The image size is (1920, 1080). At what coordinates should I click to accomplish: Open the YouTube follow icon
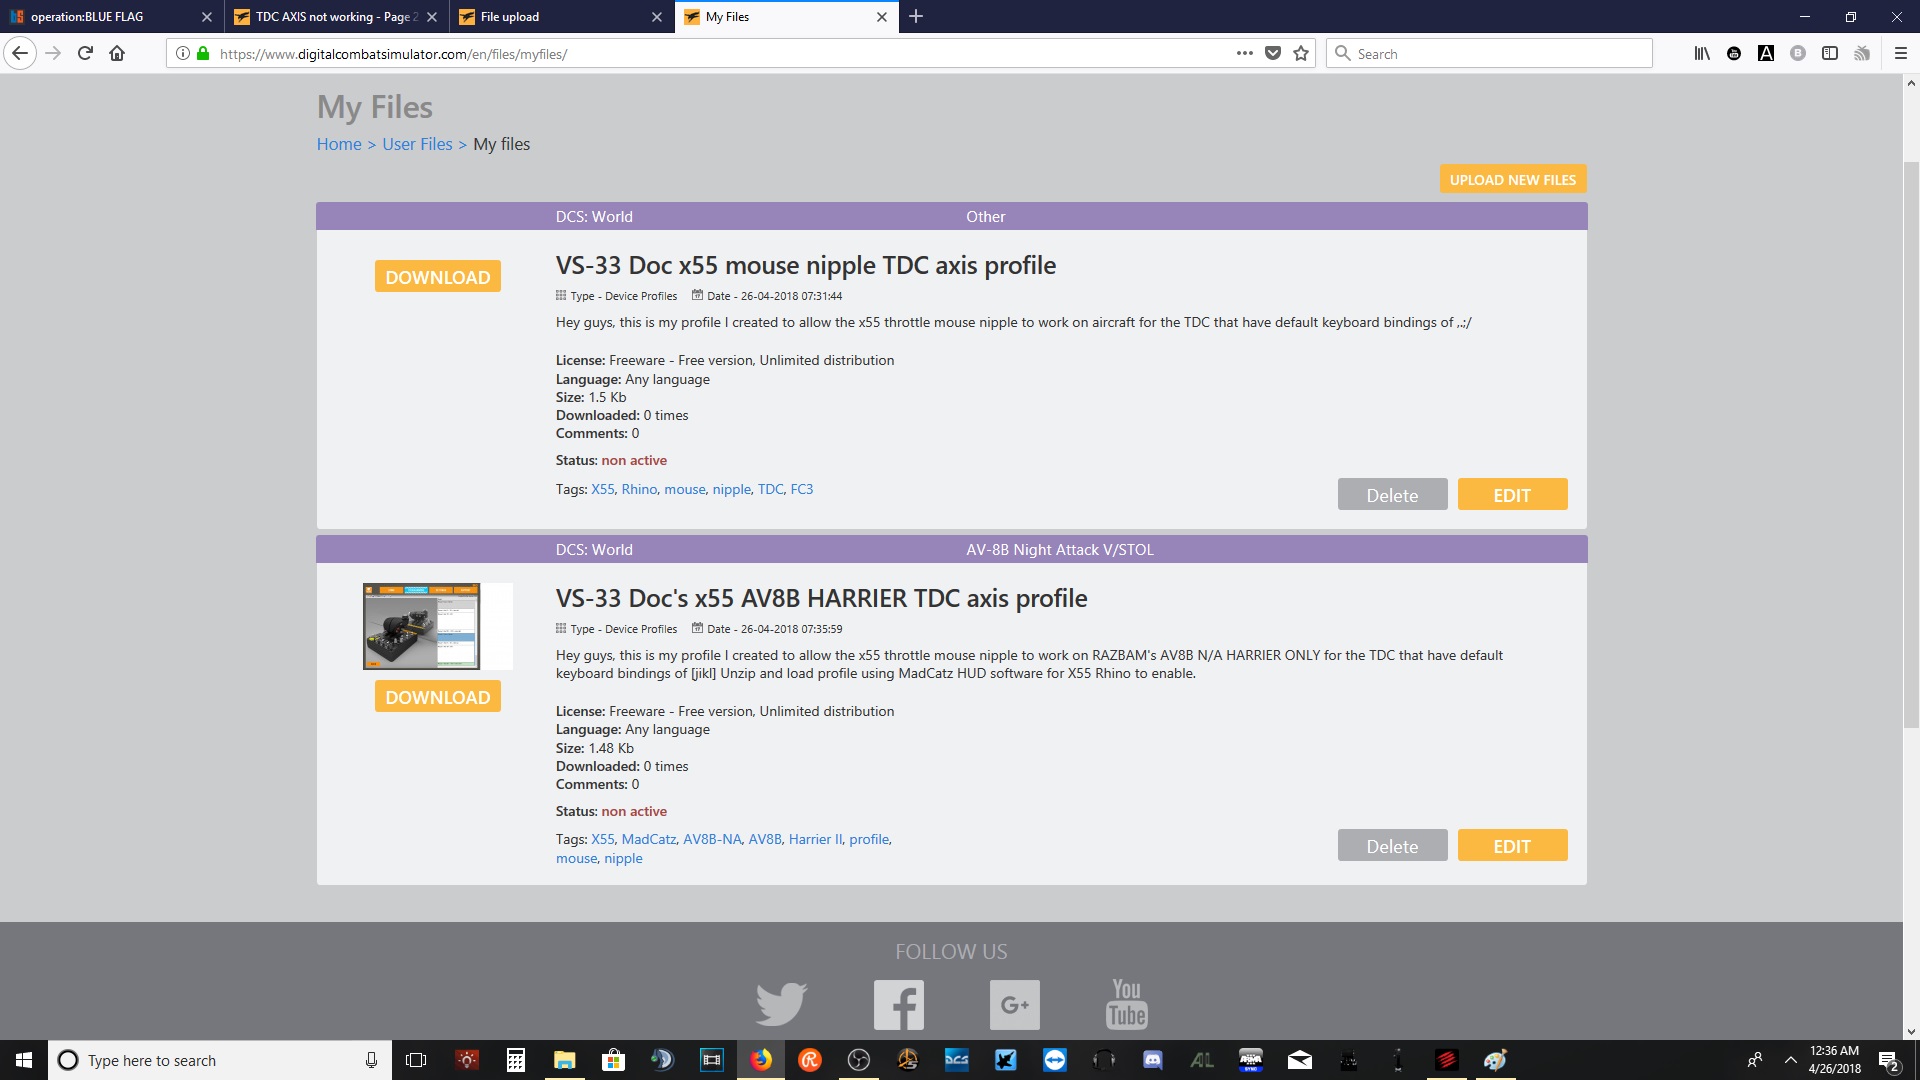(x=1127, y=1004)
